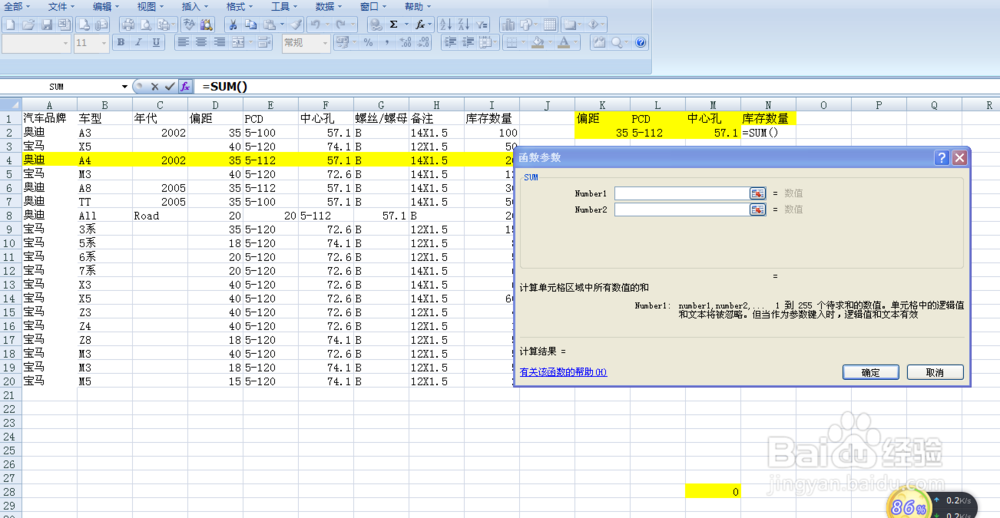Open the 视图 menu
This screenshot has height=518, width=1000.
pos(151,6)
